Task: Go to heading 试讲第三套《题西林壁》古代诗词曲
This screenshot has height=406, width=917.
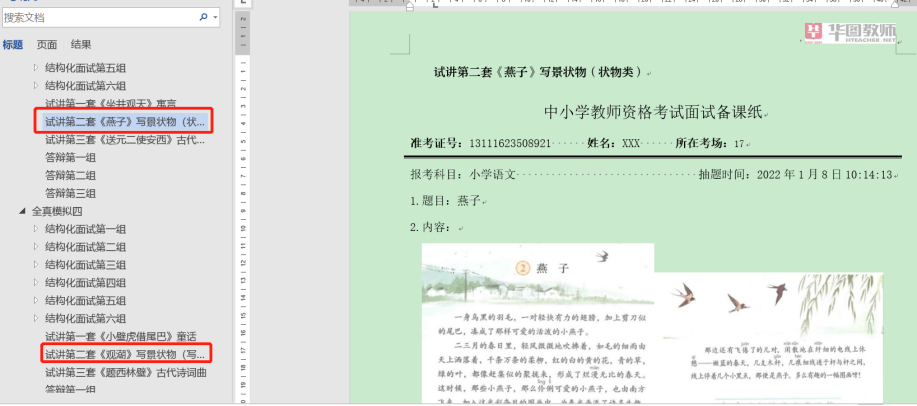Action: tap(125, 372)
